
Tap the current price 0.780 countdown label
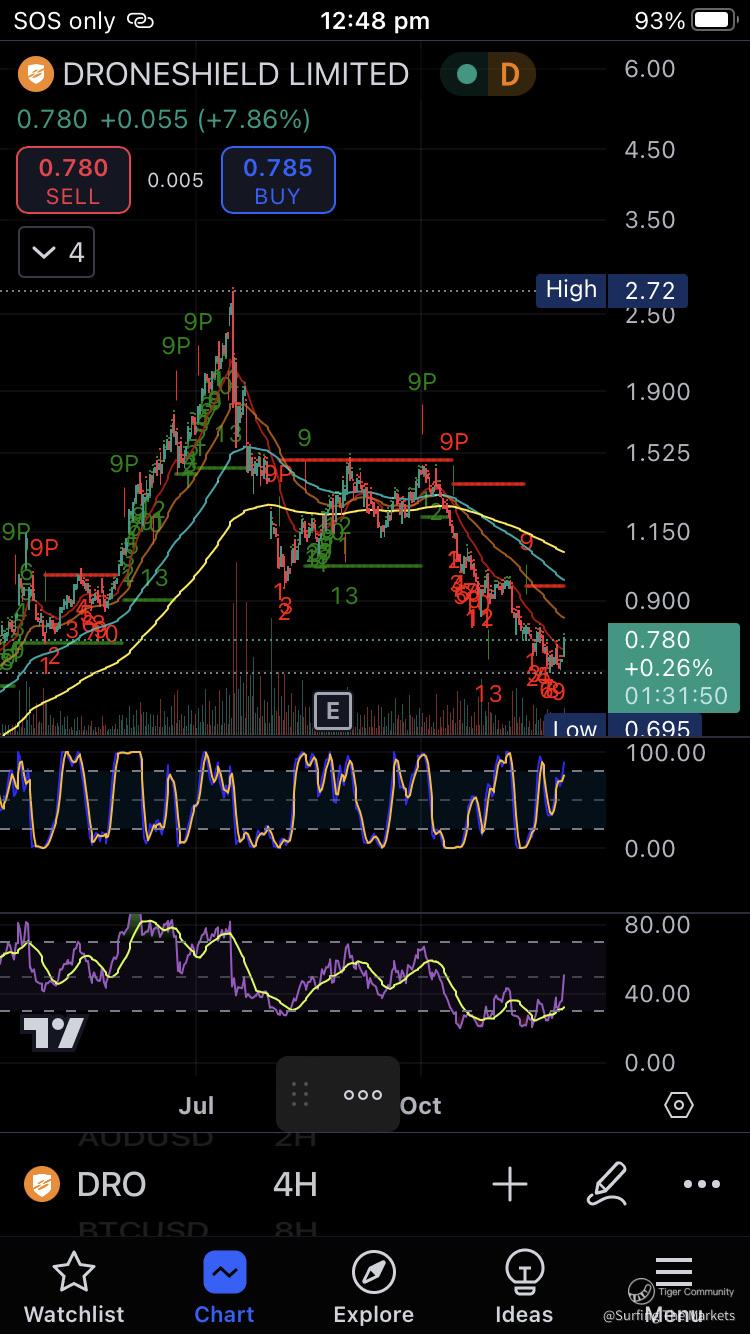(x=673, y=667)
